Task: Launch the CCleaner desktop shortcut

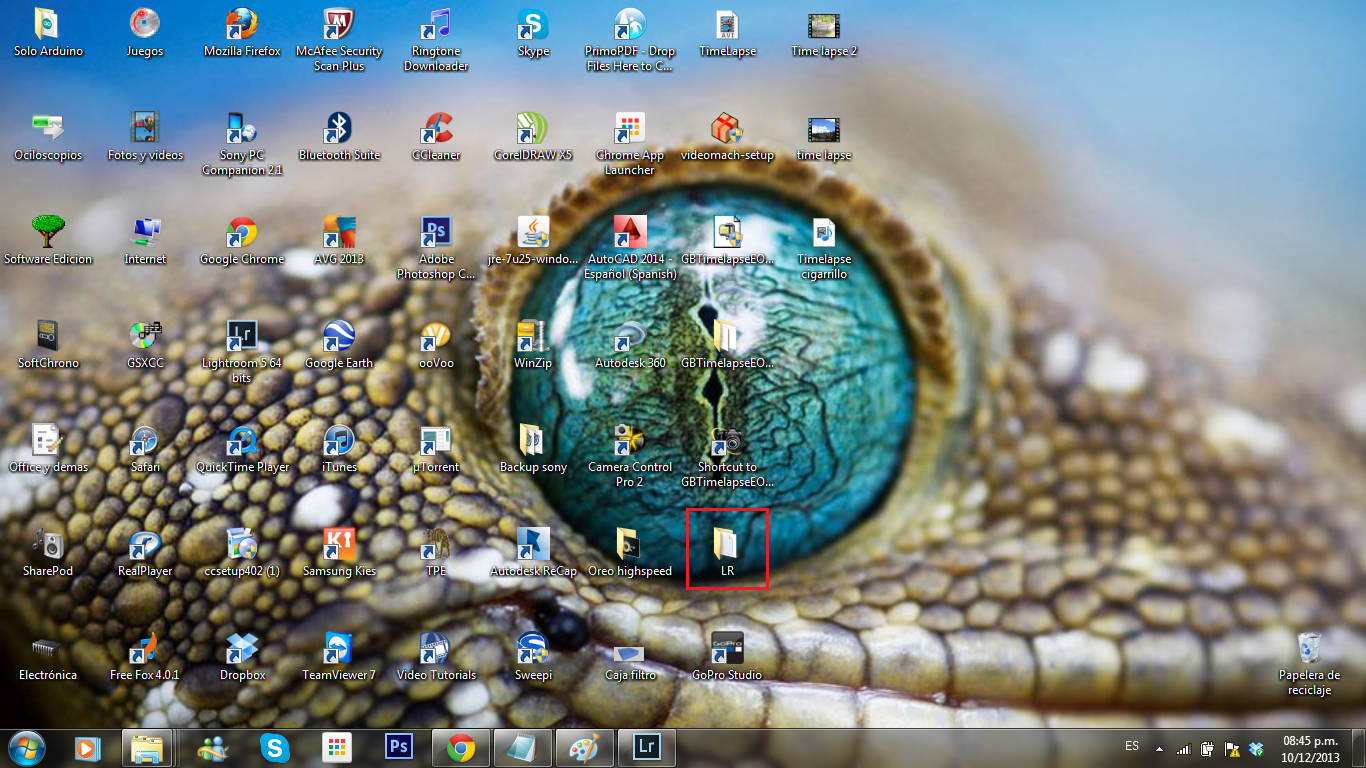Action: click(436, 137)
